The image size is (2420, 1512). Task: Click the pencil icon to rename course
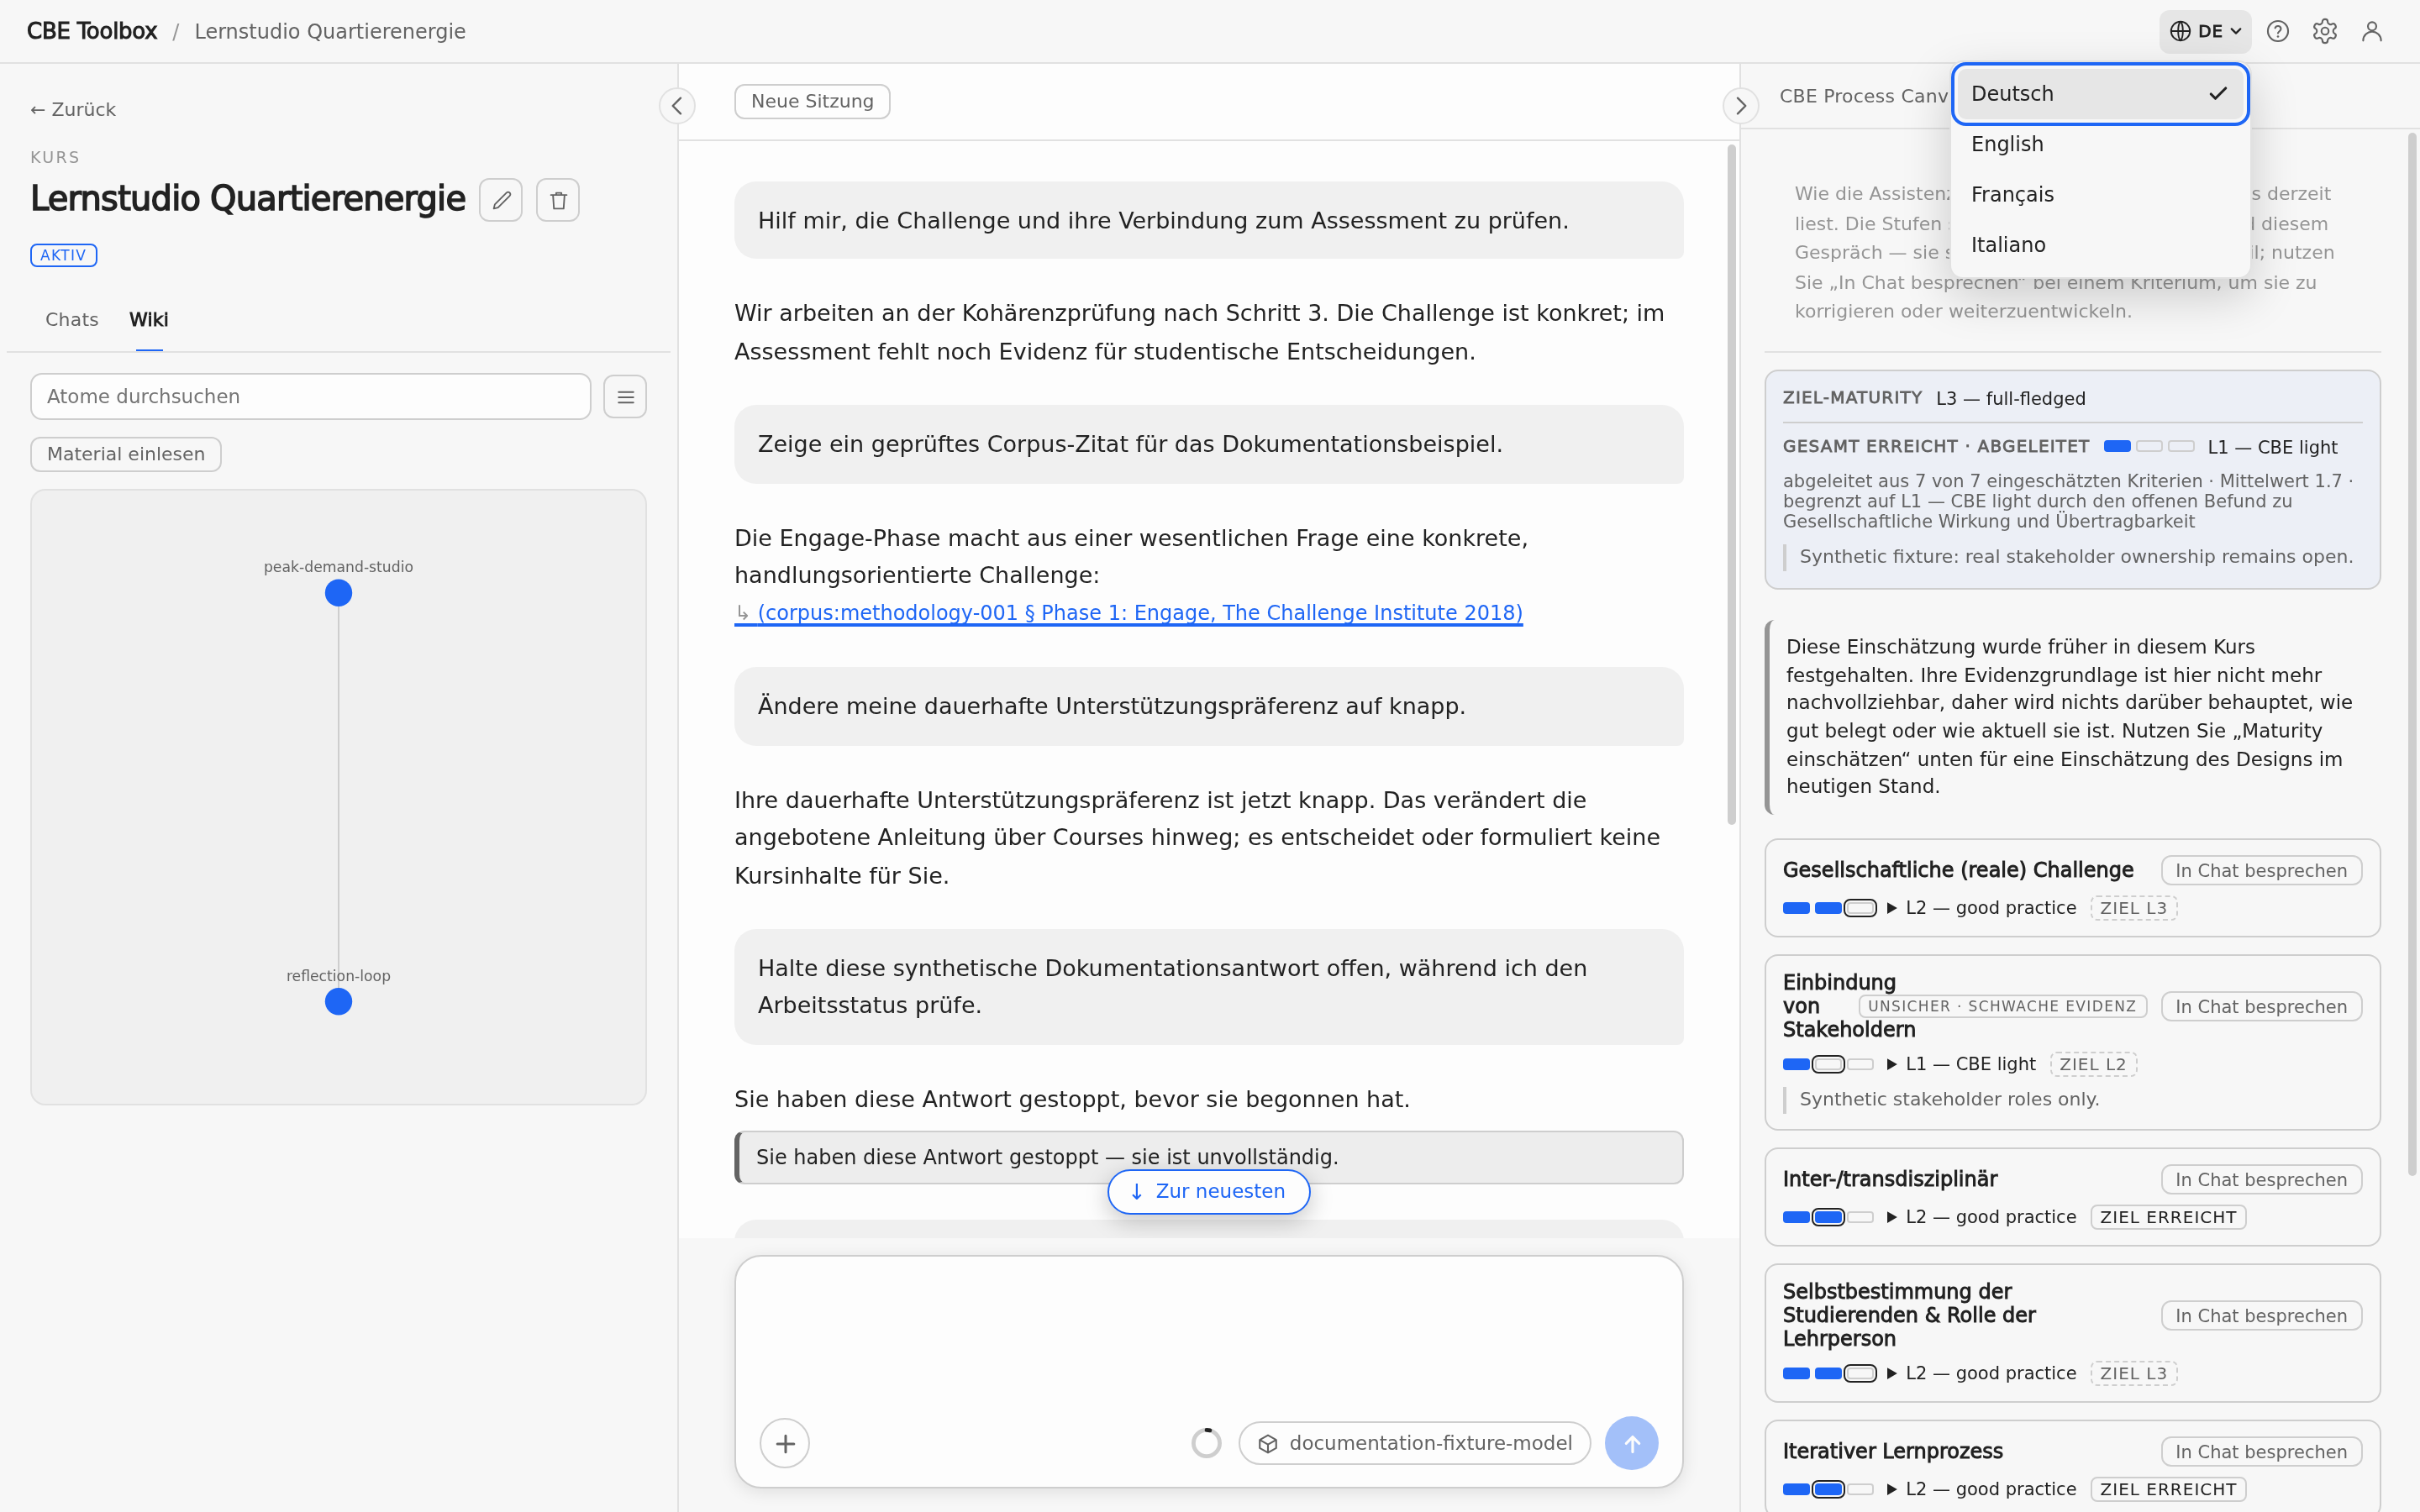click(x=501, y=200)
